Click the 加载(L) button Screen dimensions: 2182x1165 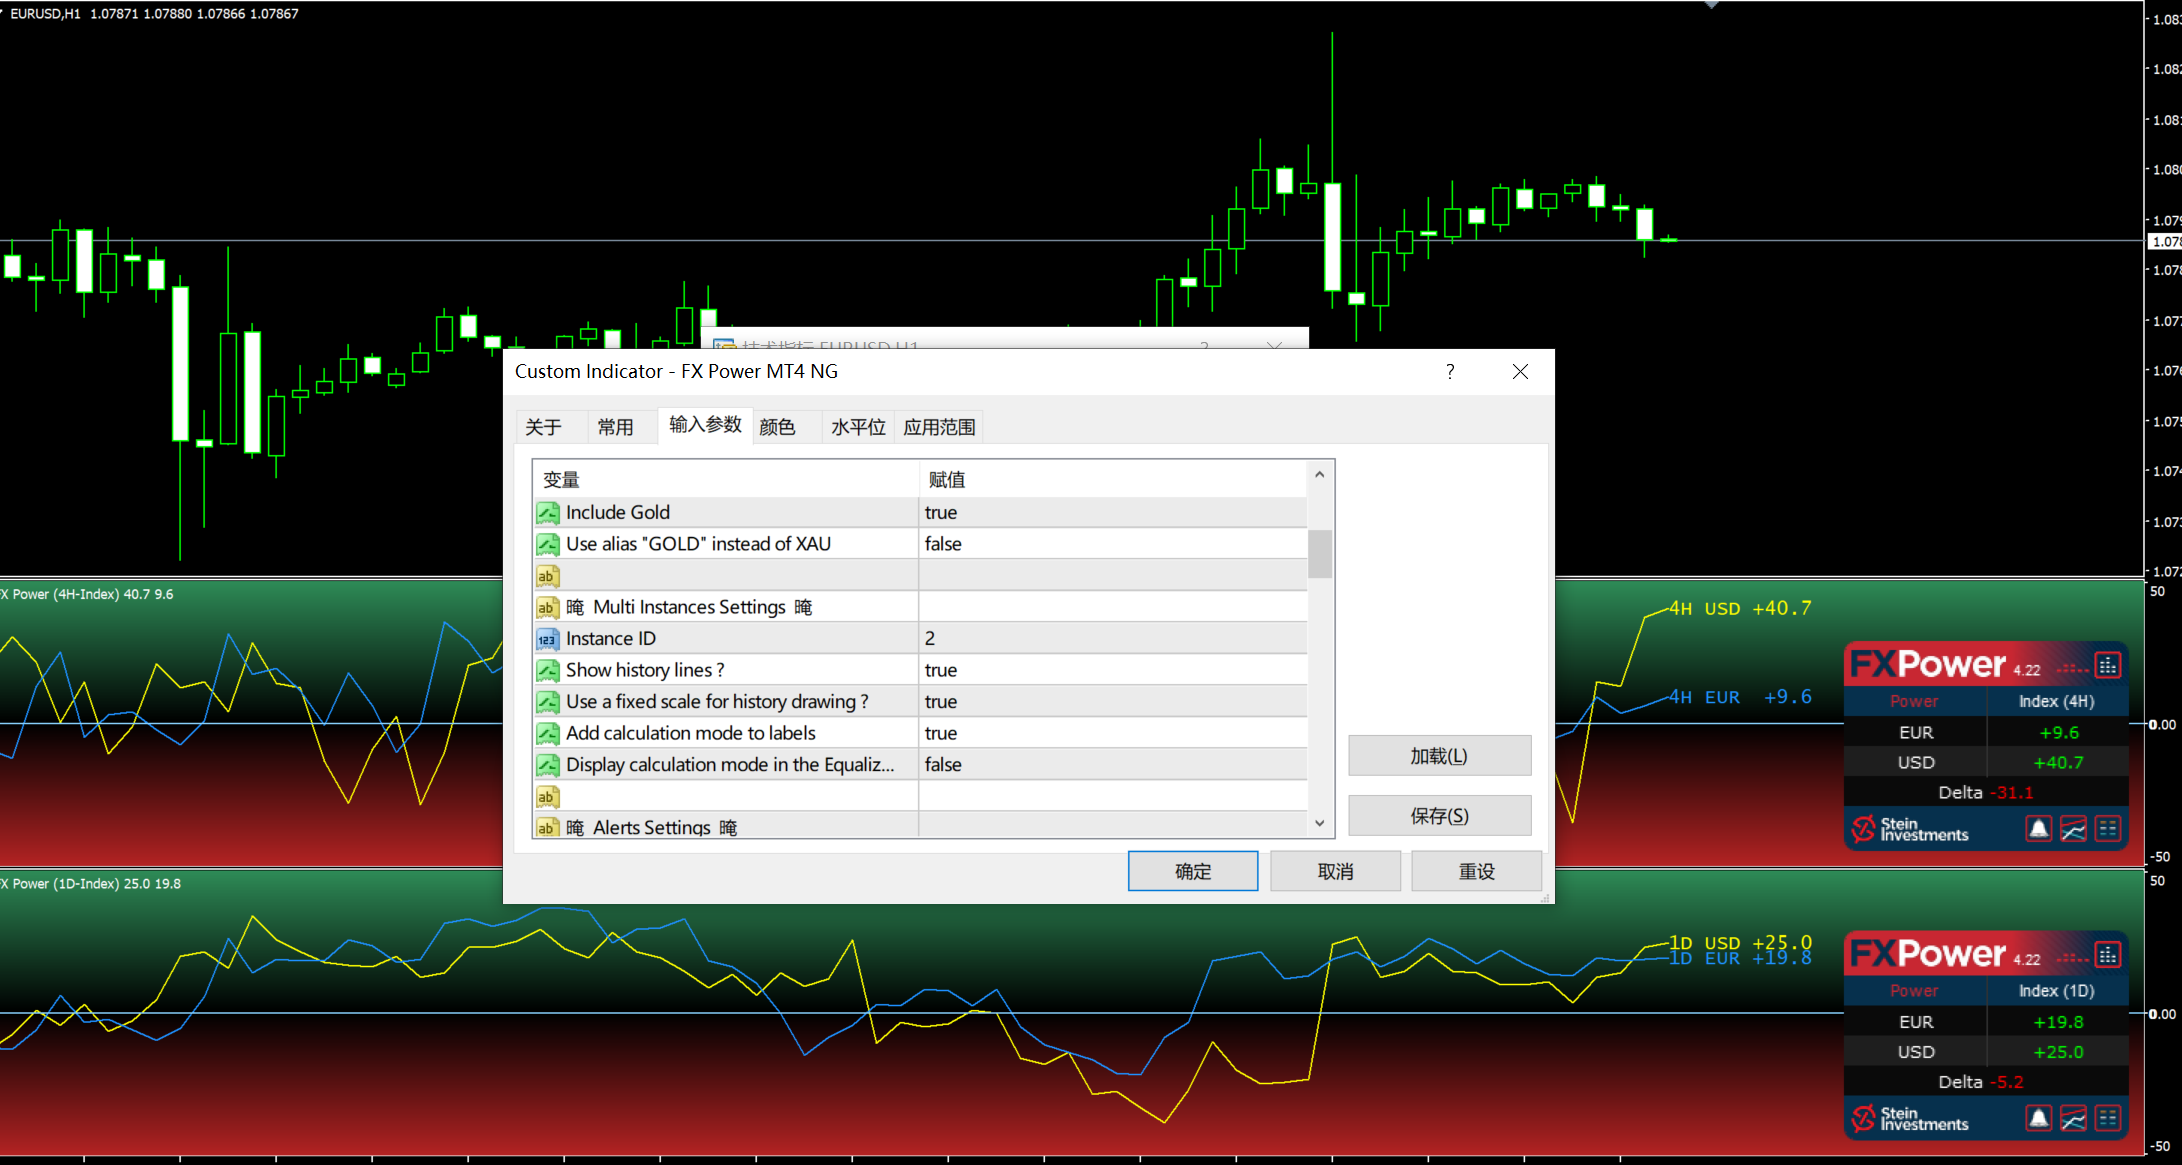(x=1439, y=756)
